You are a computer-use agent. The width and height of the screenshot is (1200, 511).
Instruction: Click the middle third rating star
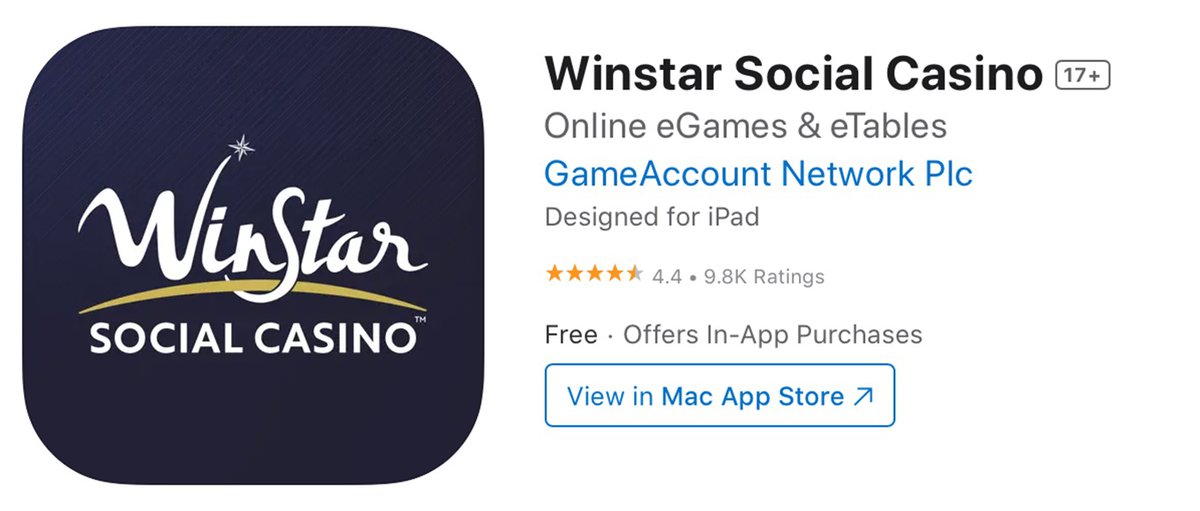pos(594,274)
